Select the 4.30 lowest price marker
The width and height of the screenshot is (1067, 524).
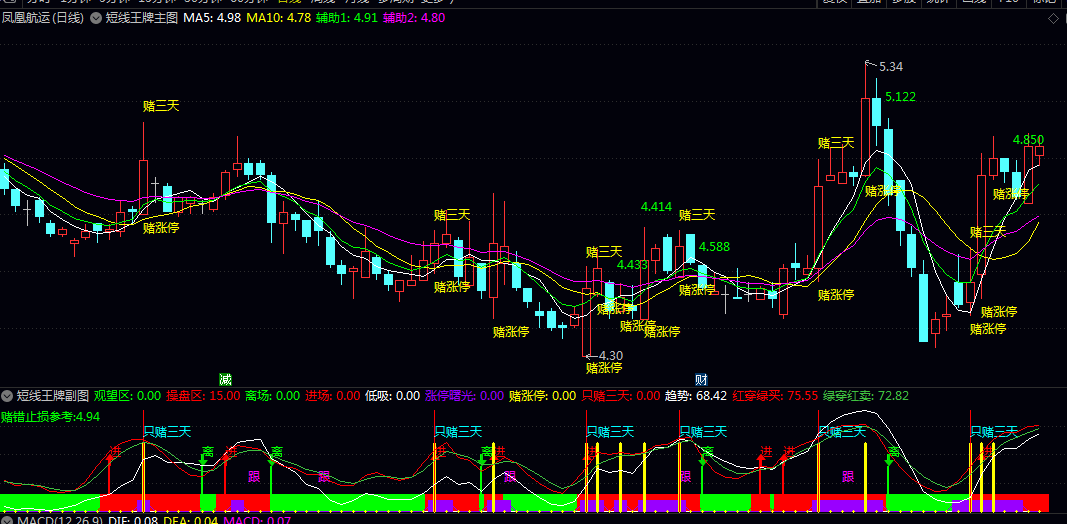coord(610,355)
